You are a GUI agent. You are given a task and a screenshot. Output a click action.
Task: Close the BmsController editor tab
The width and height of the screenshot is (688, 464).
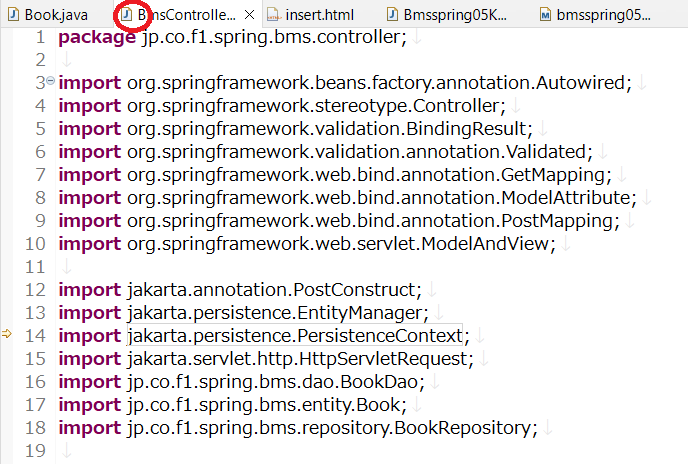pyautogui.click(x=249, y=15)
